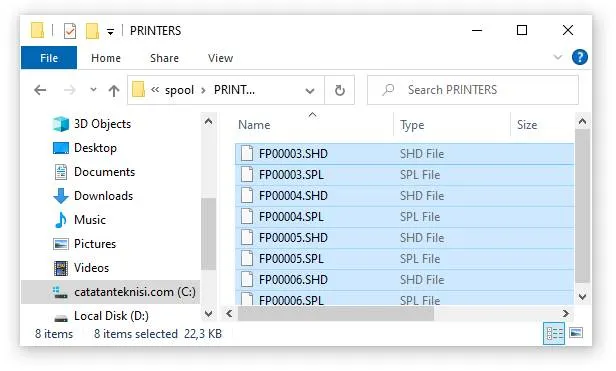Open 3D Objects in the navigation pane

tap(102, 124)
